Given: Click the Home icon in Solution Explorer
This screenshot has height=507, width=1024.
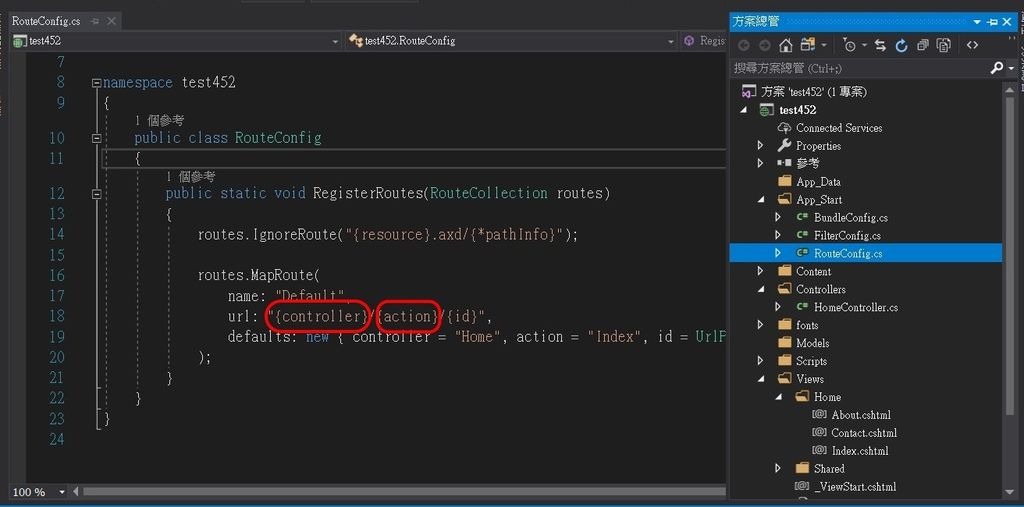Looking at the screenshot, I should [x=786, y=45].
